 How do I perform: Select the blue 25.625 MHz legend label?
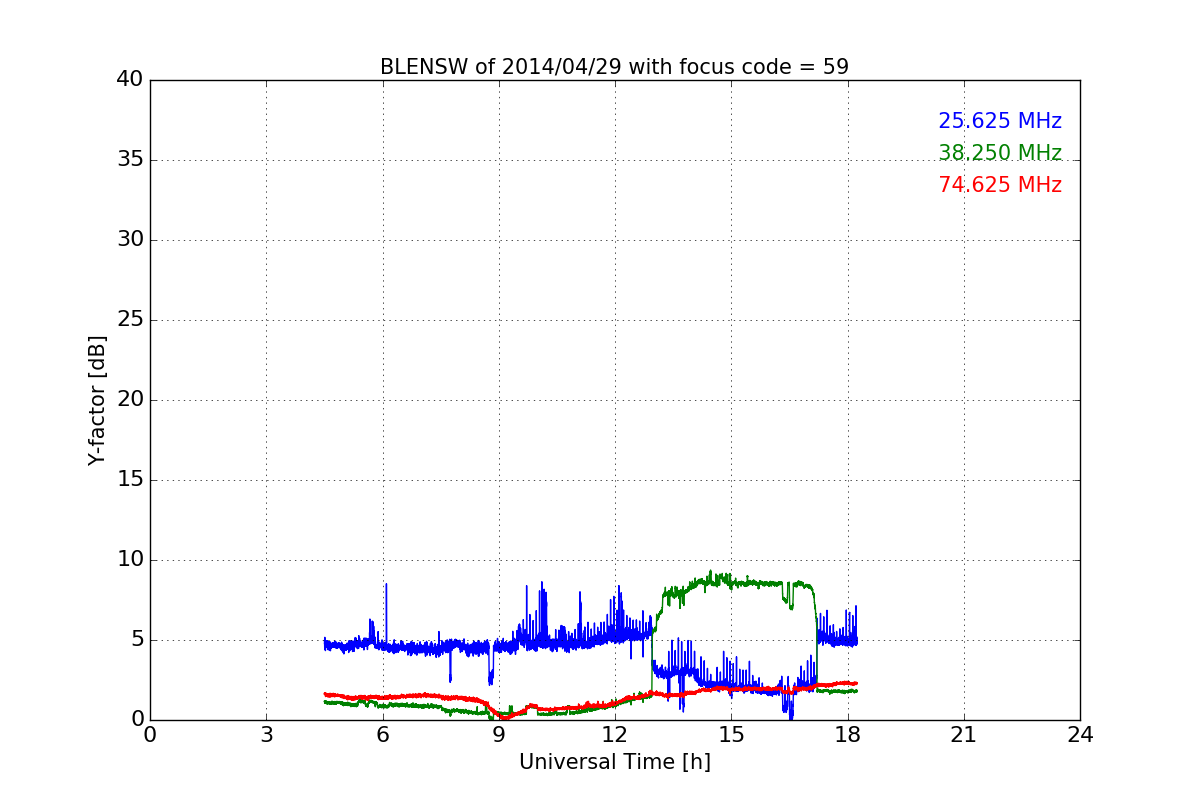[1000, 121]
